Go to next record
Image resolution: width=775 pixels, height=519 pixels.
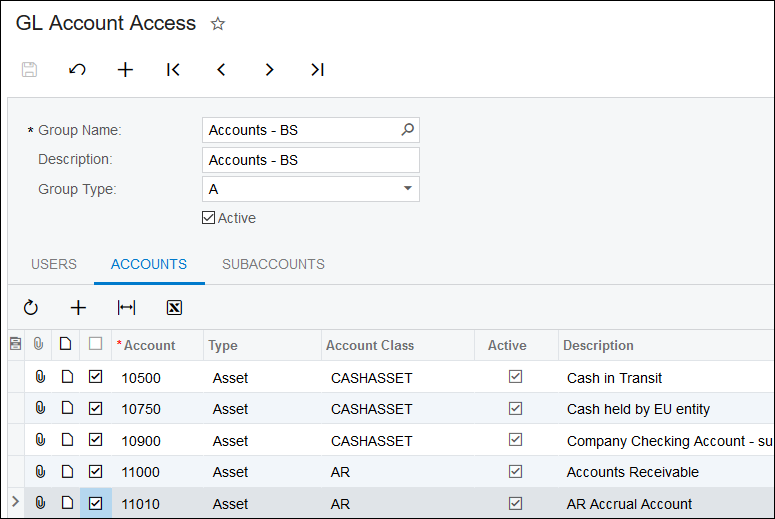(269, 70)
